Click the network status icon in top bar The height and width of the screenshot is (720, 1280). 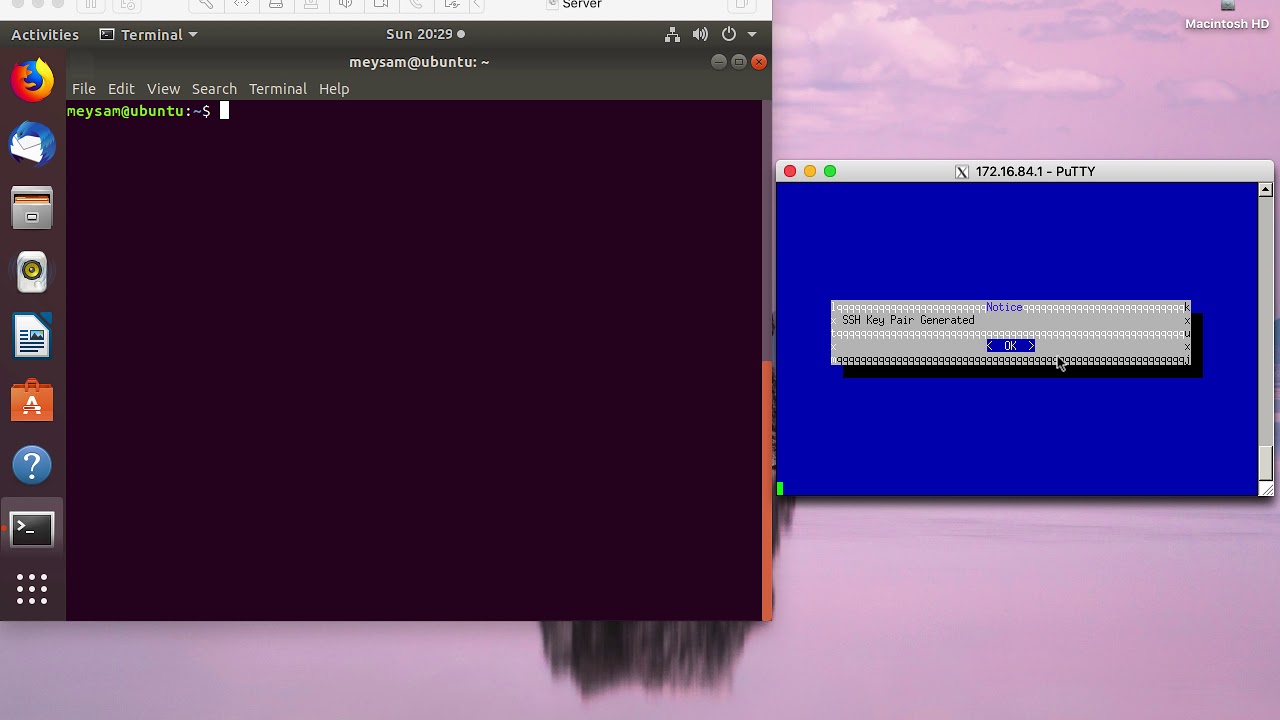[673, 34]
